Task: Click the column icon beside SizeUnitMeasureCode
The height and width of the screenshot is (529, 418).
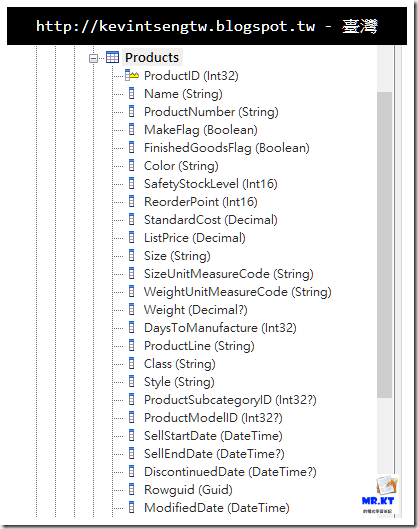Action: click(132, 273)
